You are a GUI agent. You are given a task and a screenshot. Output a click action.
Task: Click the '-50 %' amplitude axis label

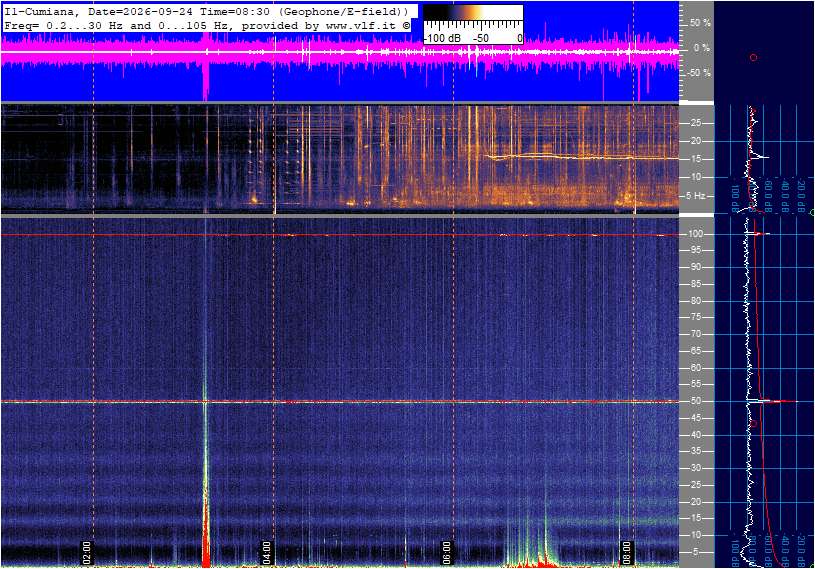pyautogui.click(x=699, y=73)
